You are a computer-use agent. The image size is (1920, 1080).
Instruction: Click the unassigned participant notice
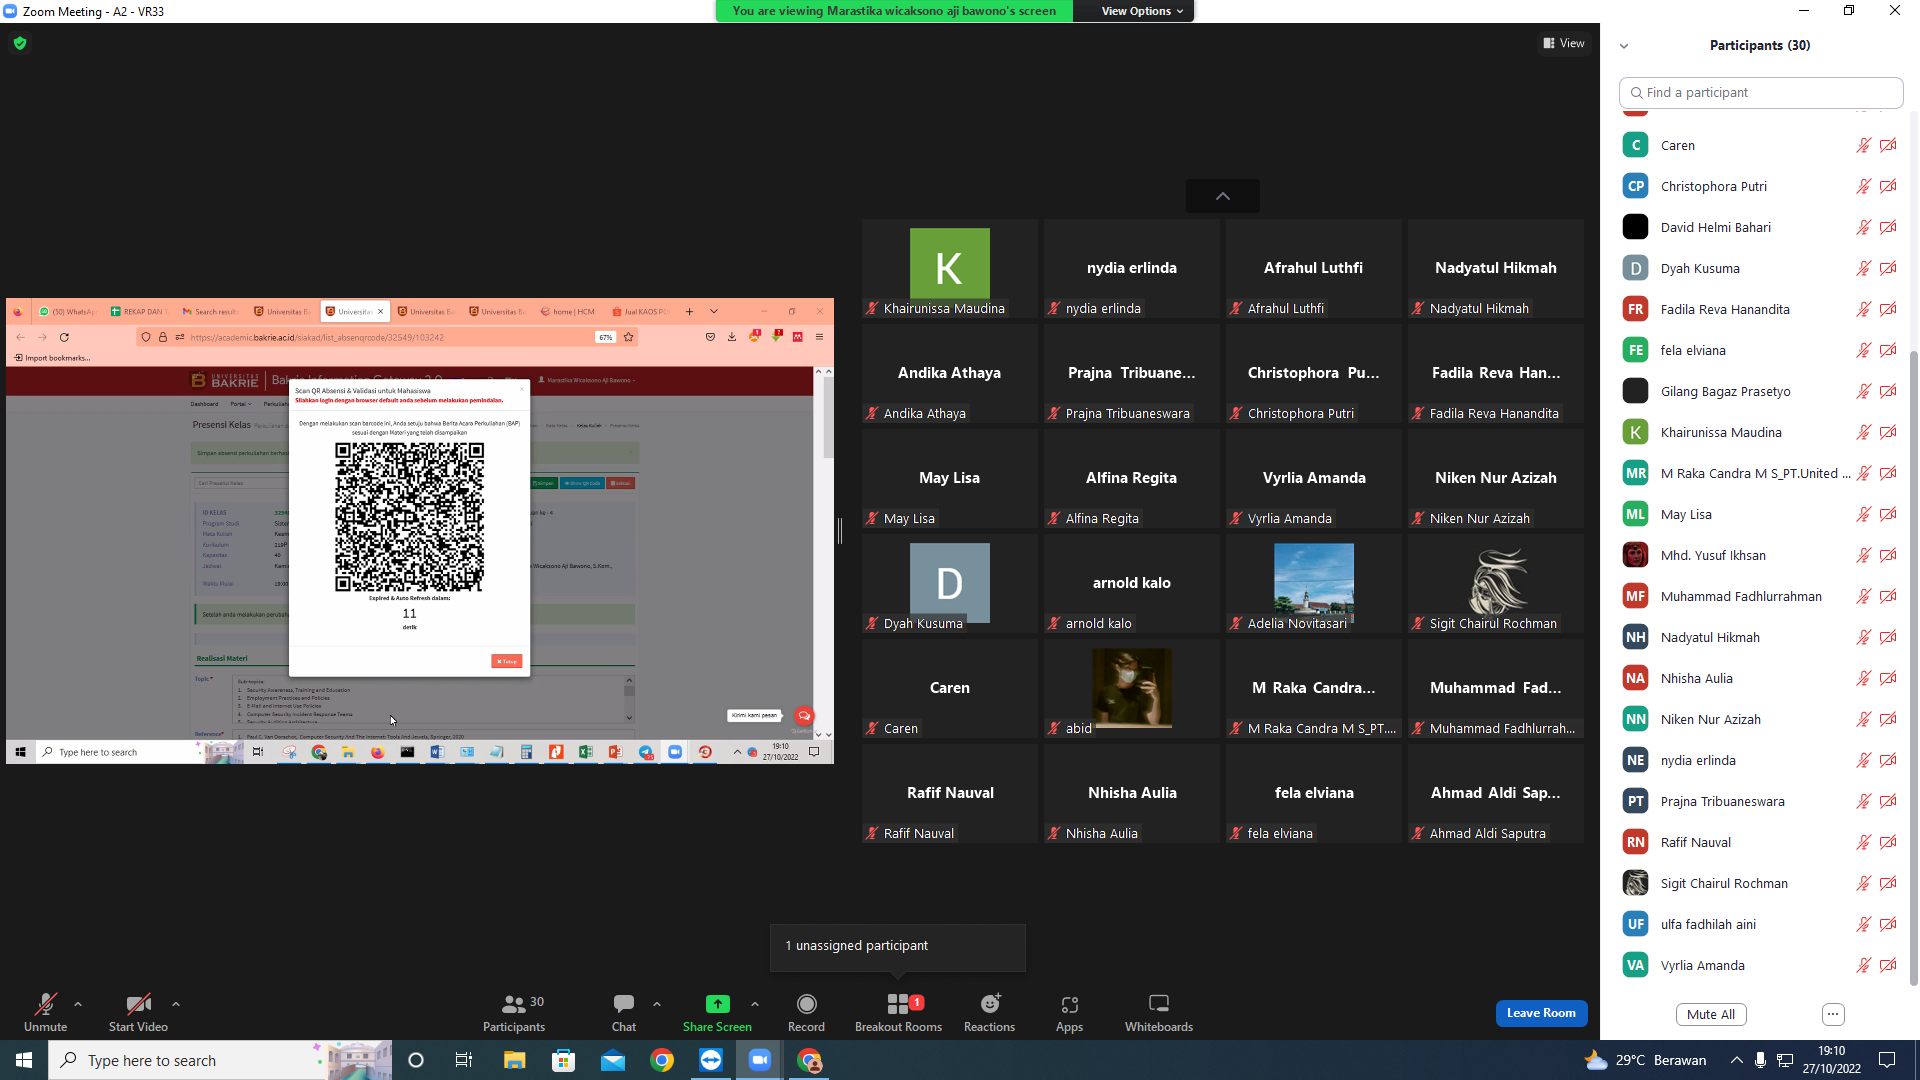pos(897,946)
